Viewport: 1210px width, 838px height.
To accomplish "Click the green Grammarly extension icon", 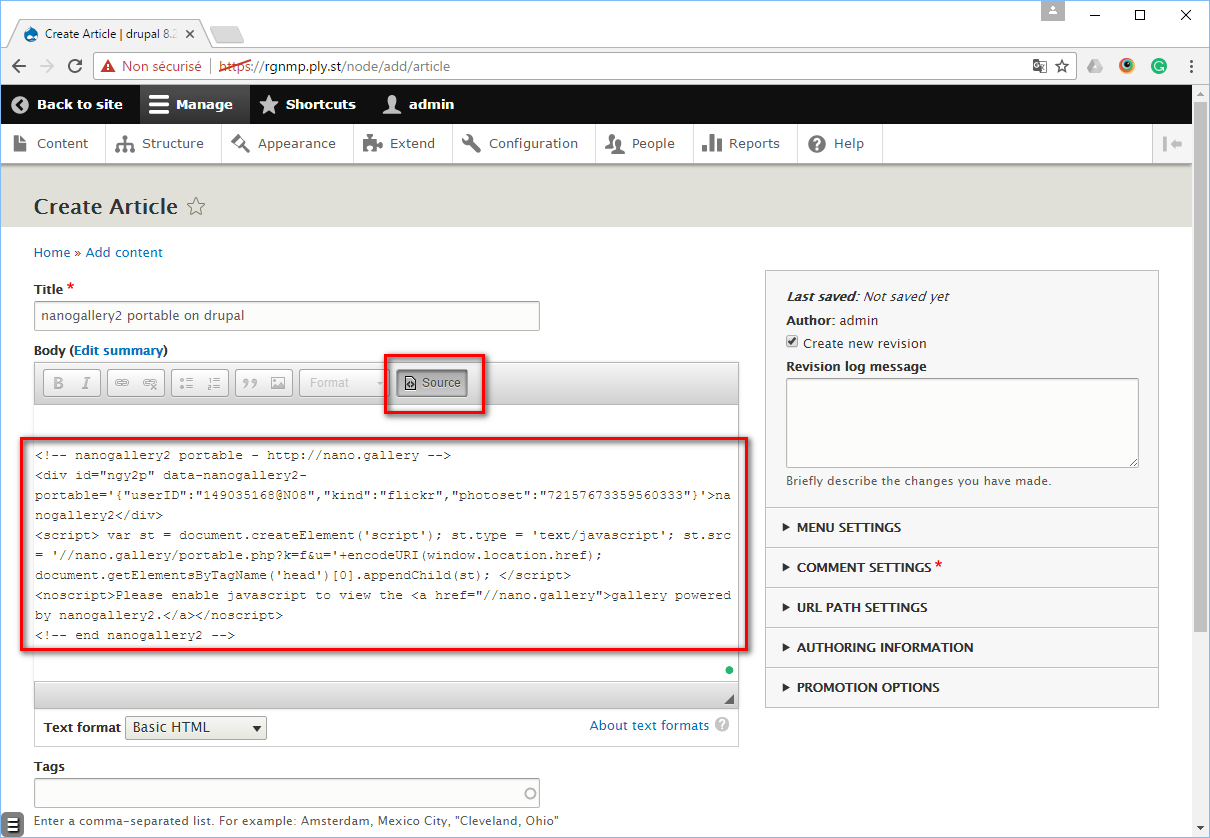I will tap(1159, 67).
